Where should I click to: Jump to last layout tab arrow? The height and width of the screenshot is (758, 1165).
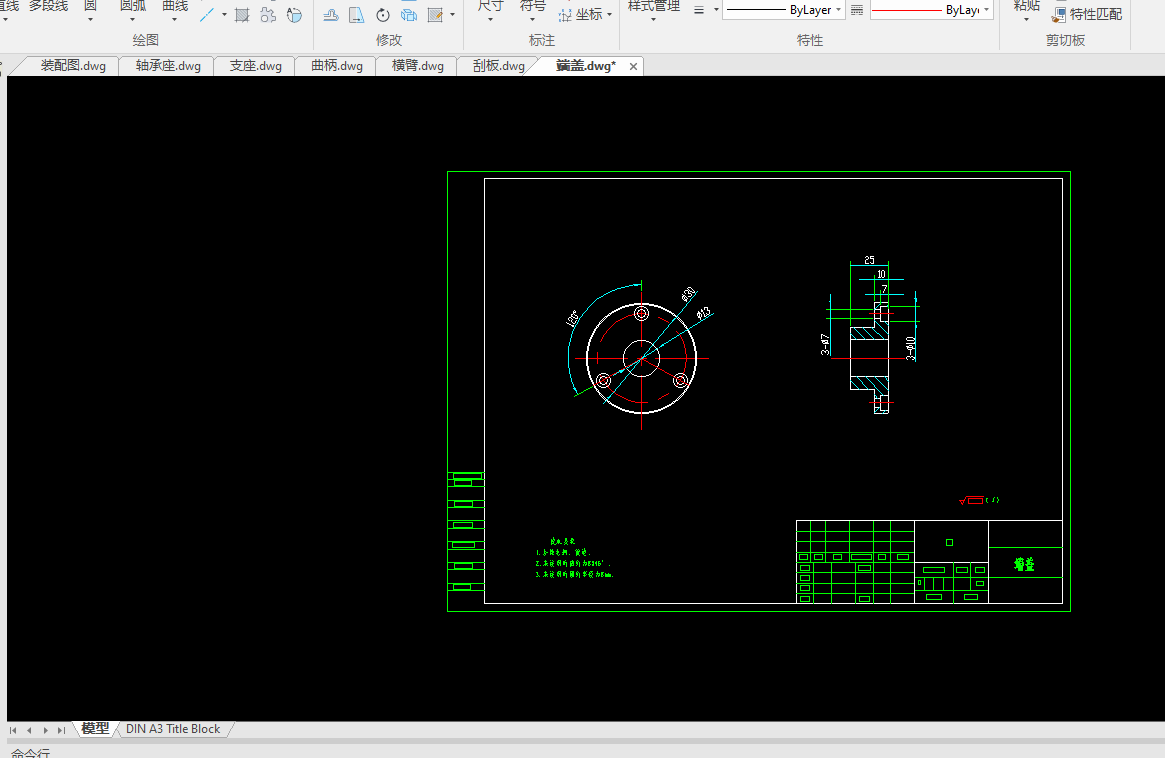click(62, 730)
